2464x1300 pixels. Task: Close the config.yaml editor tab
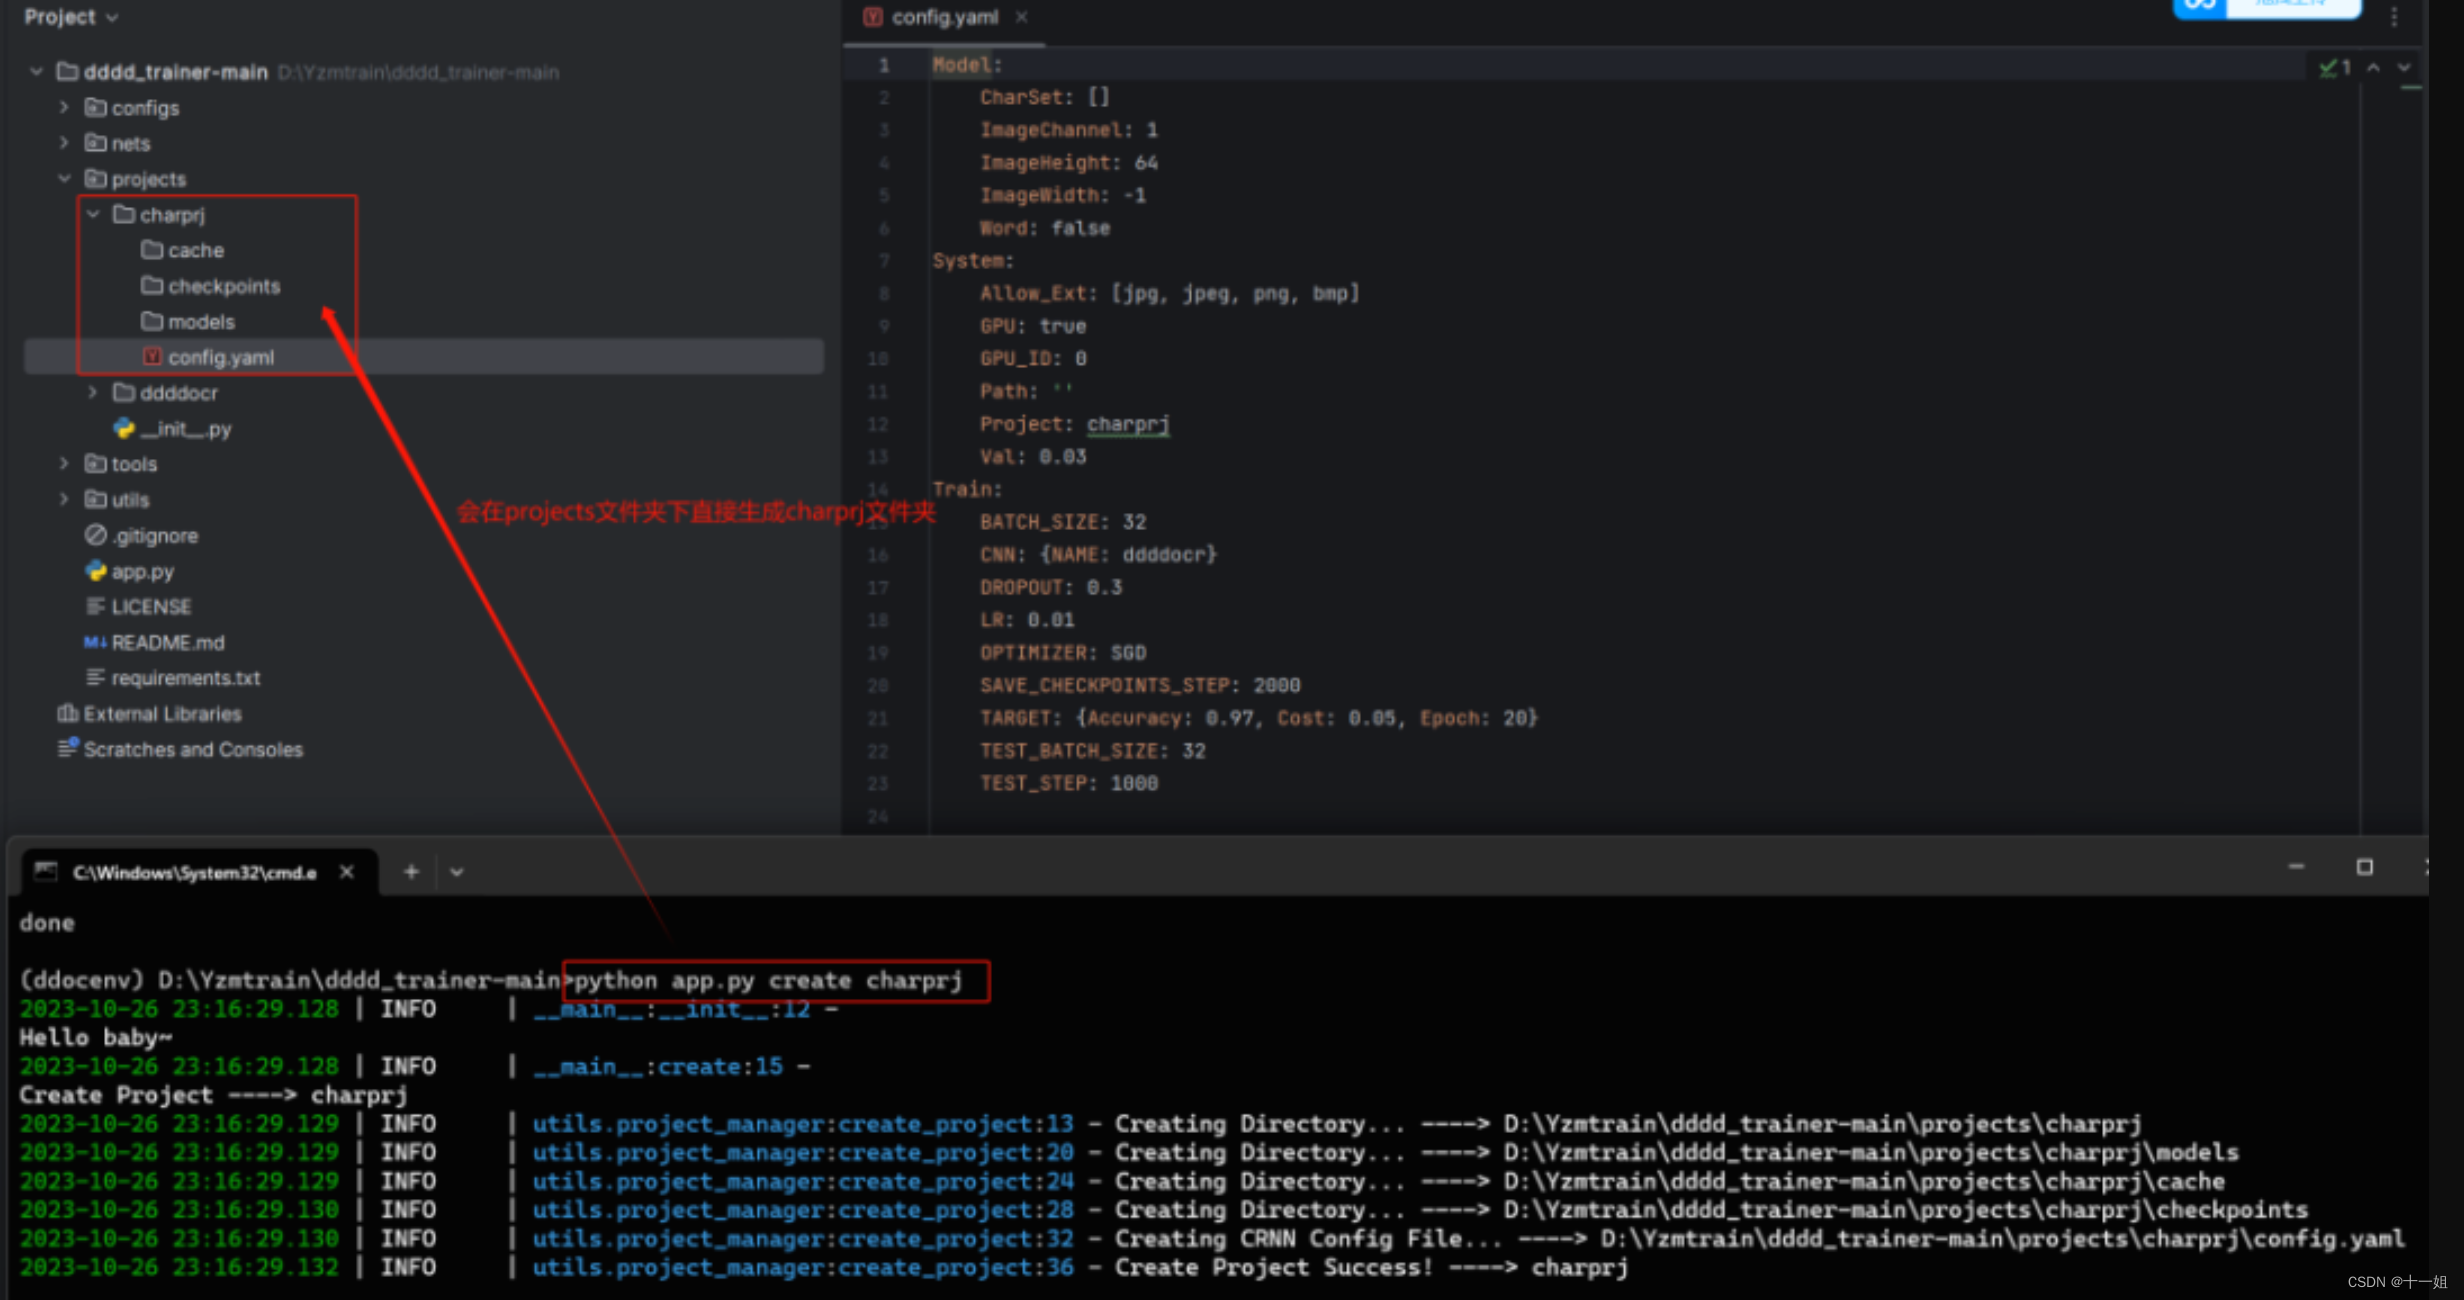[1021, 17]
